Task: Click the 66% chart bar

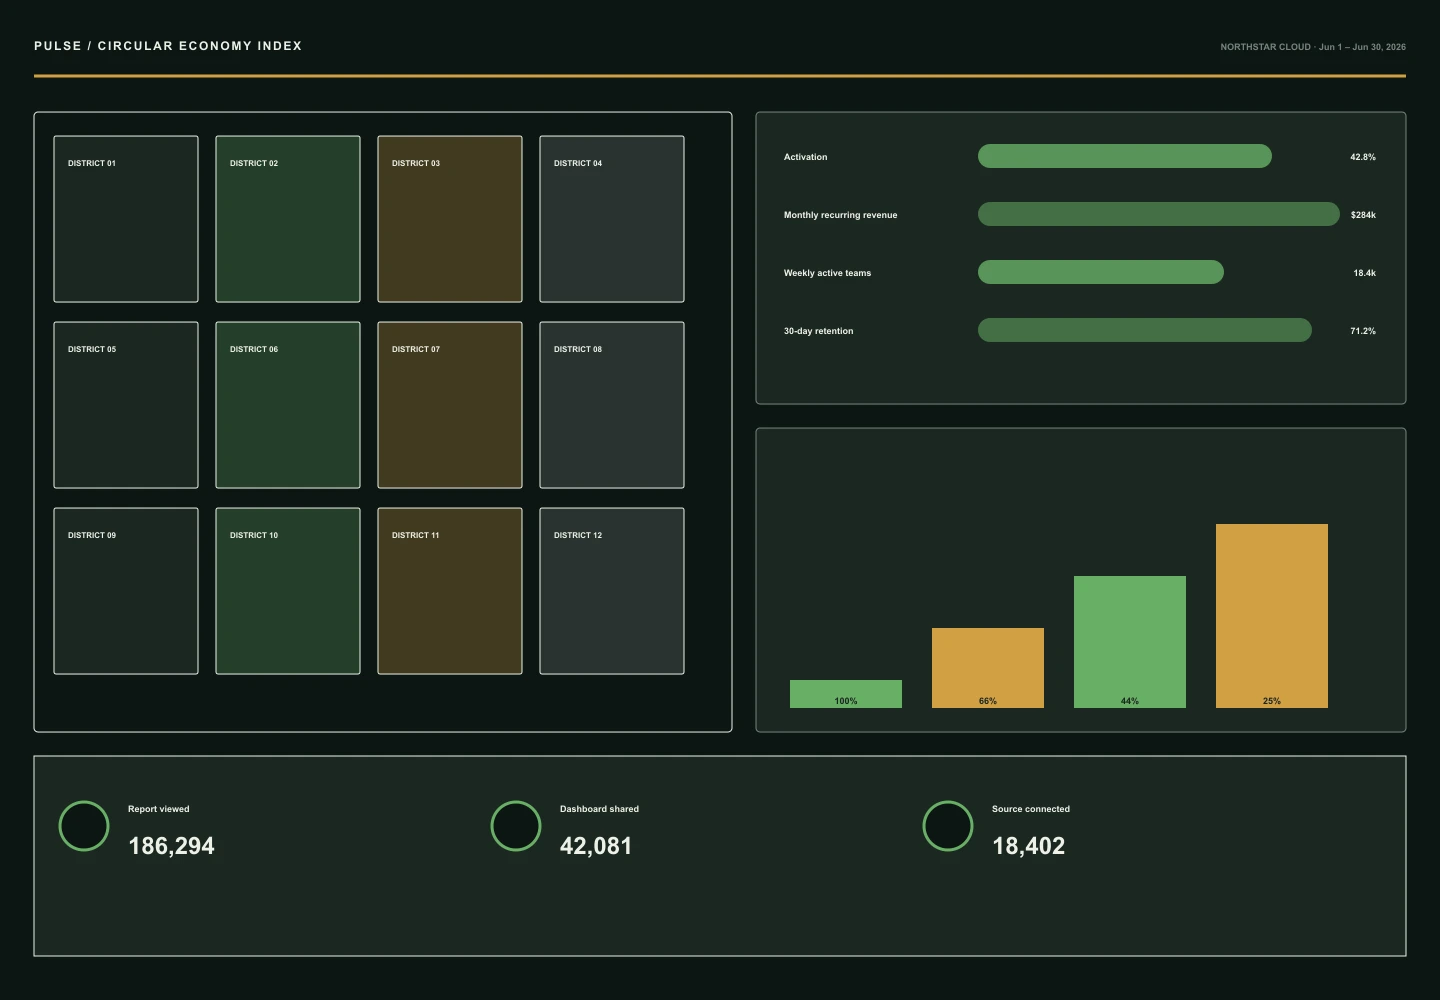Action: coord(988,668)
